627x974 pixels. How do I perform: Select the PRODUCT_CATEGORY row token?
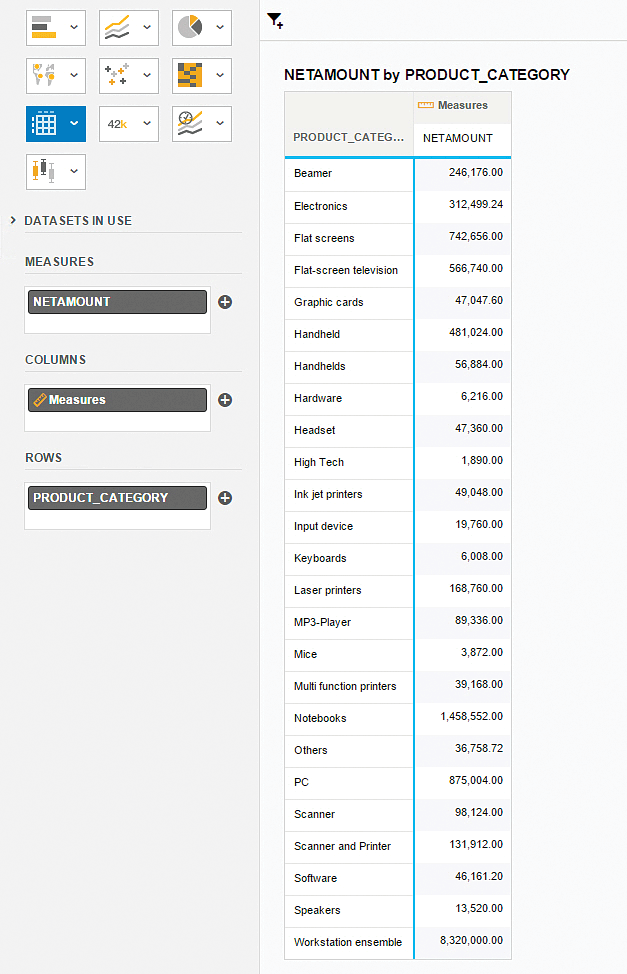[117, 498]
